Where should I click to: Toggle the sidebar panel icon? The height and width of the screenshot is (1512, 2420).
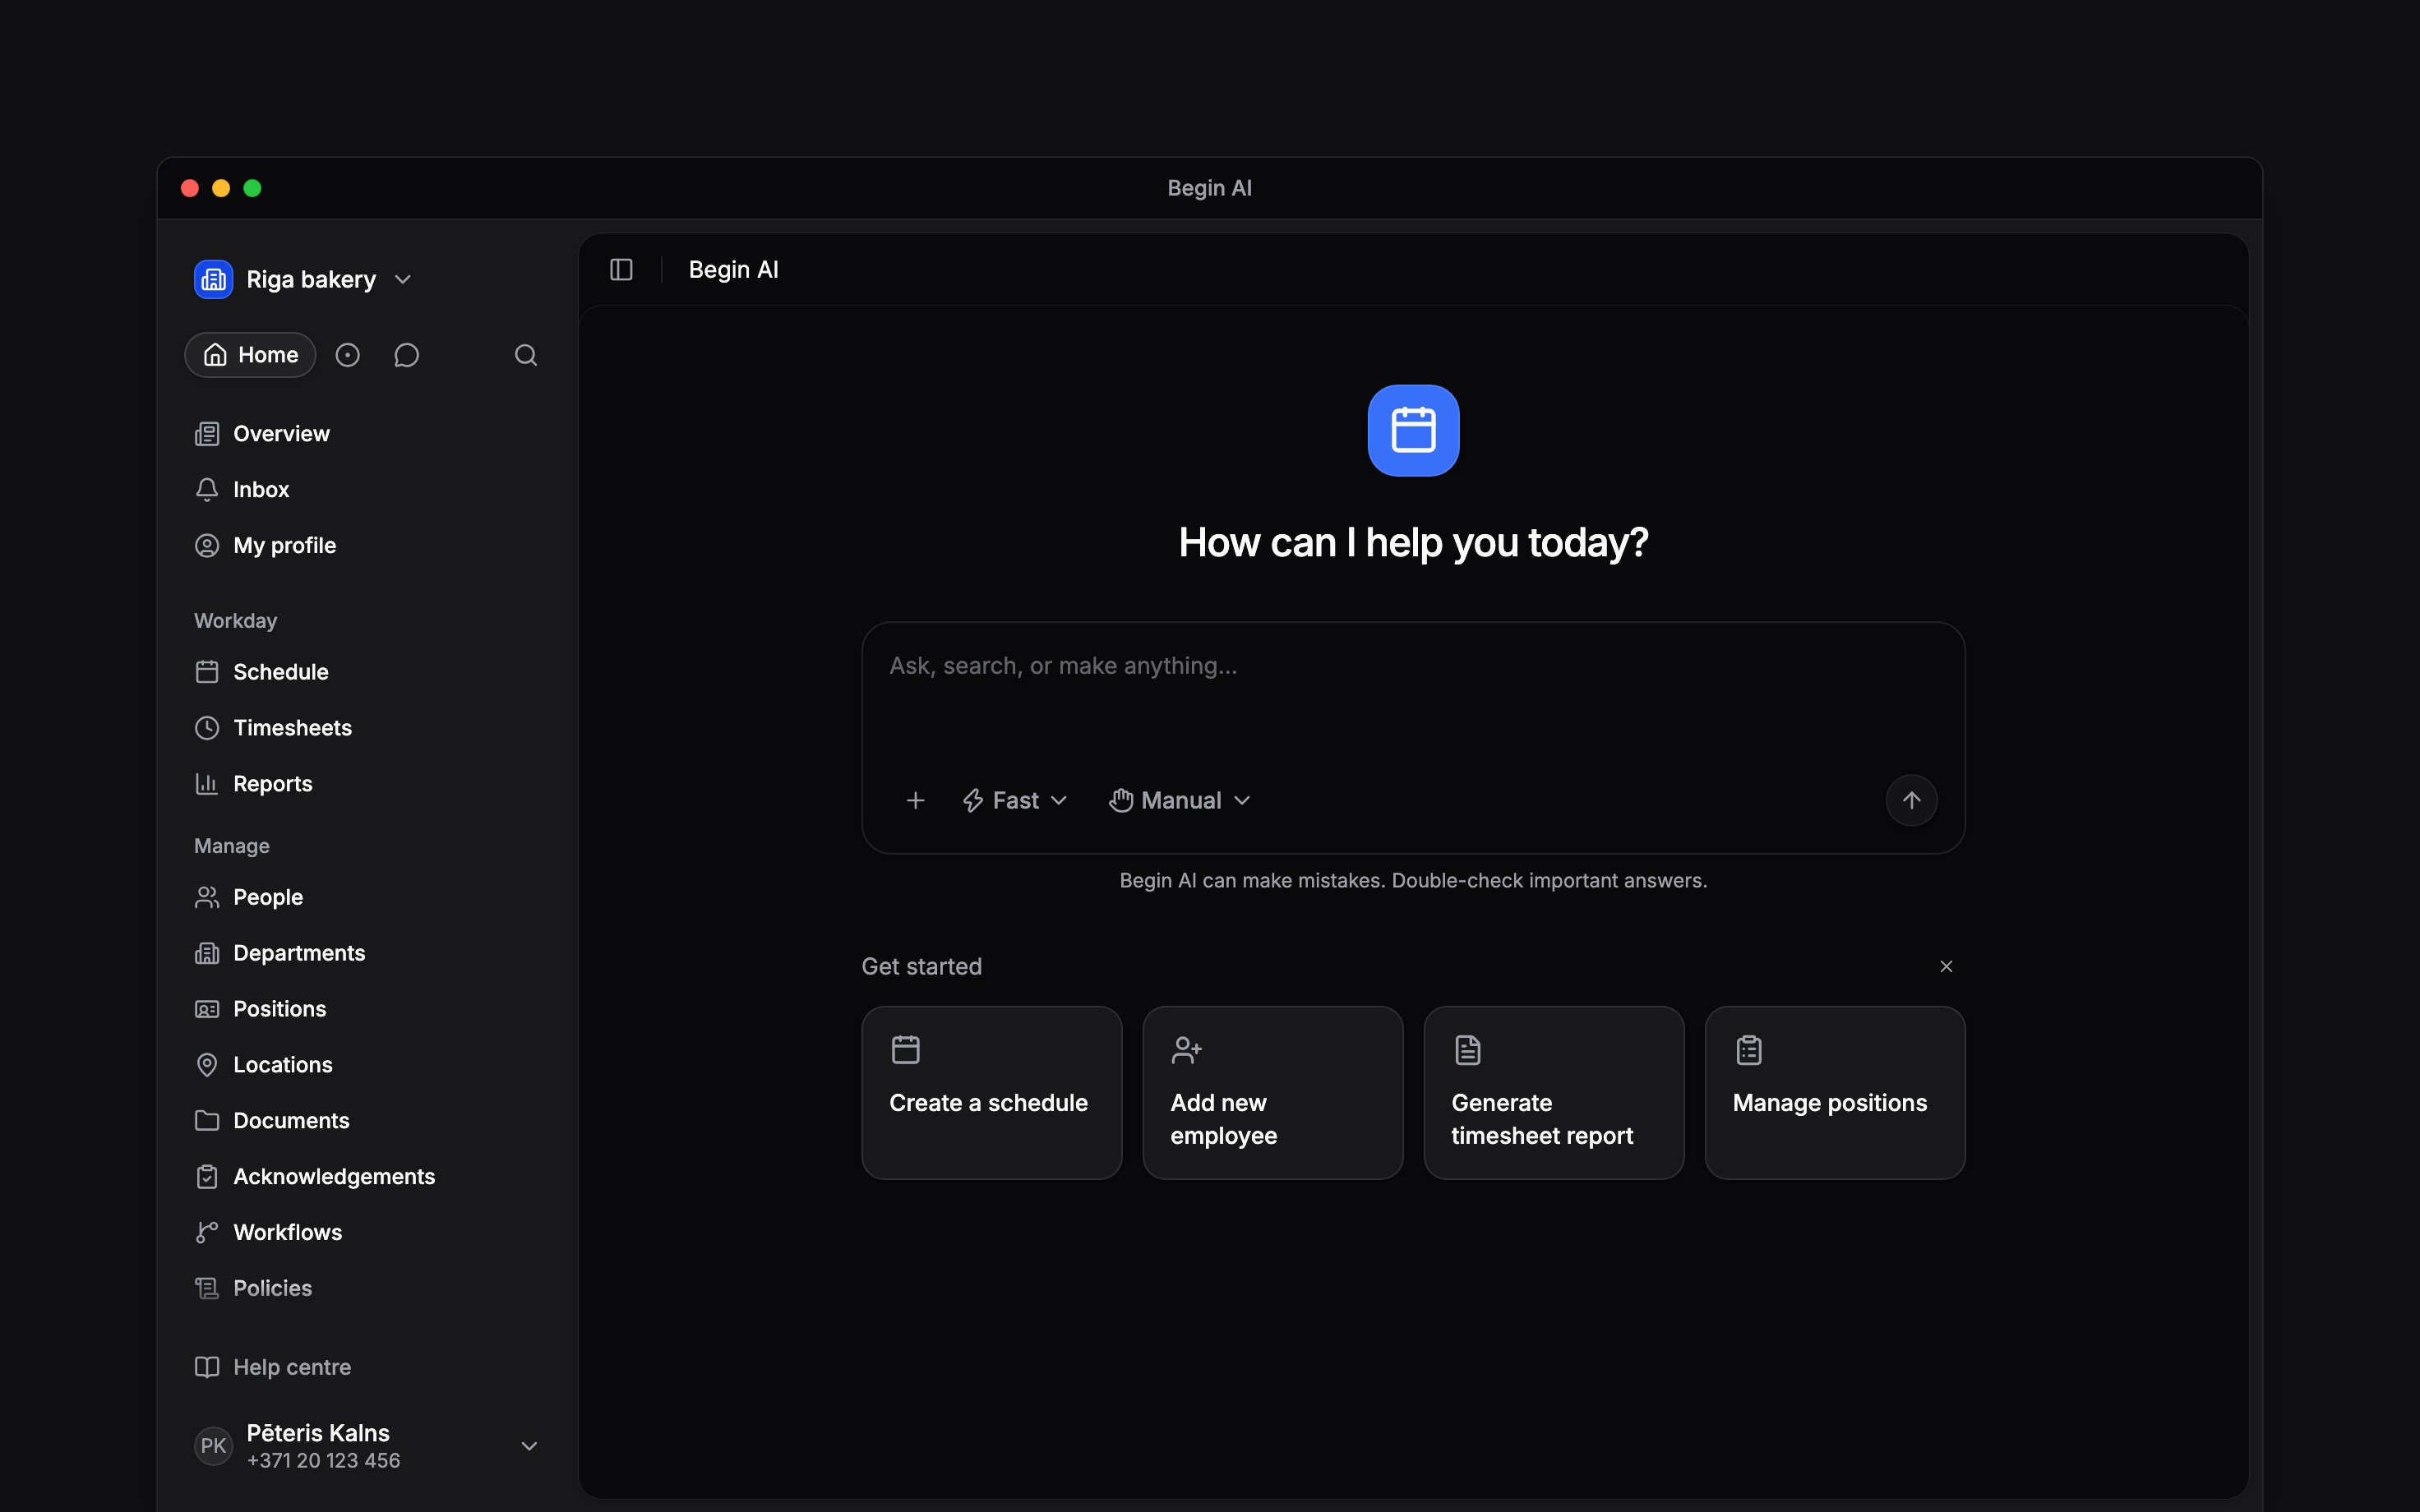[x=621, y=270]
